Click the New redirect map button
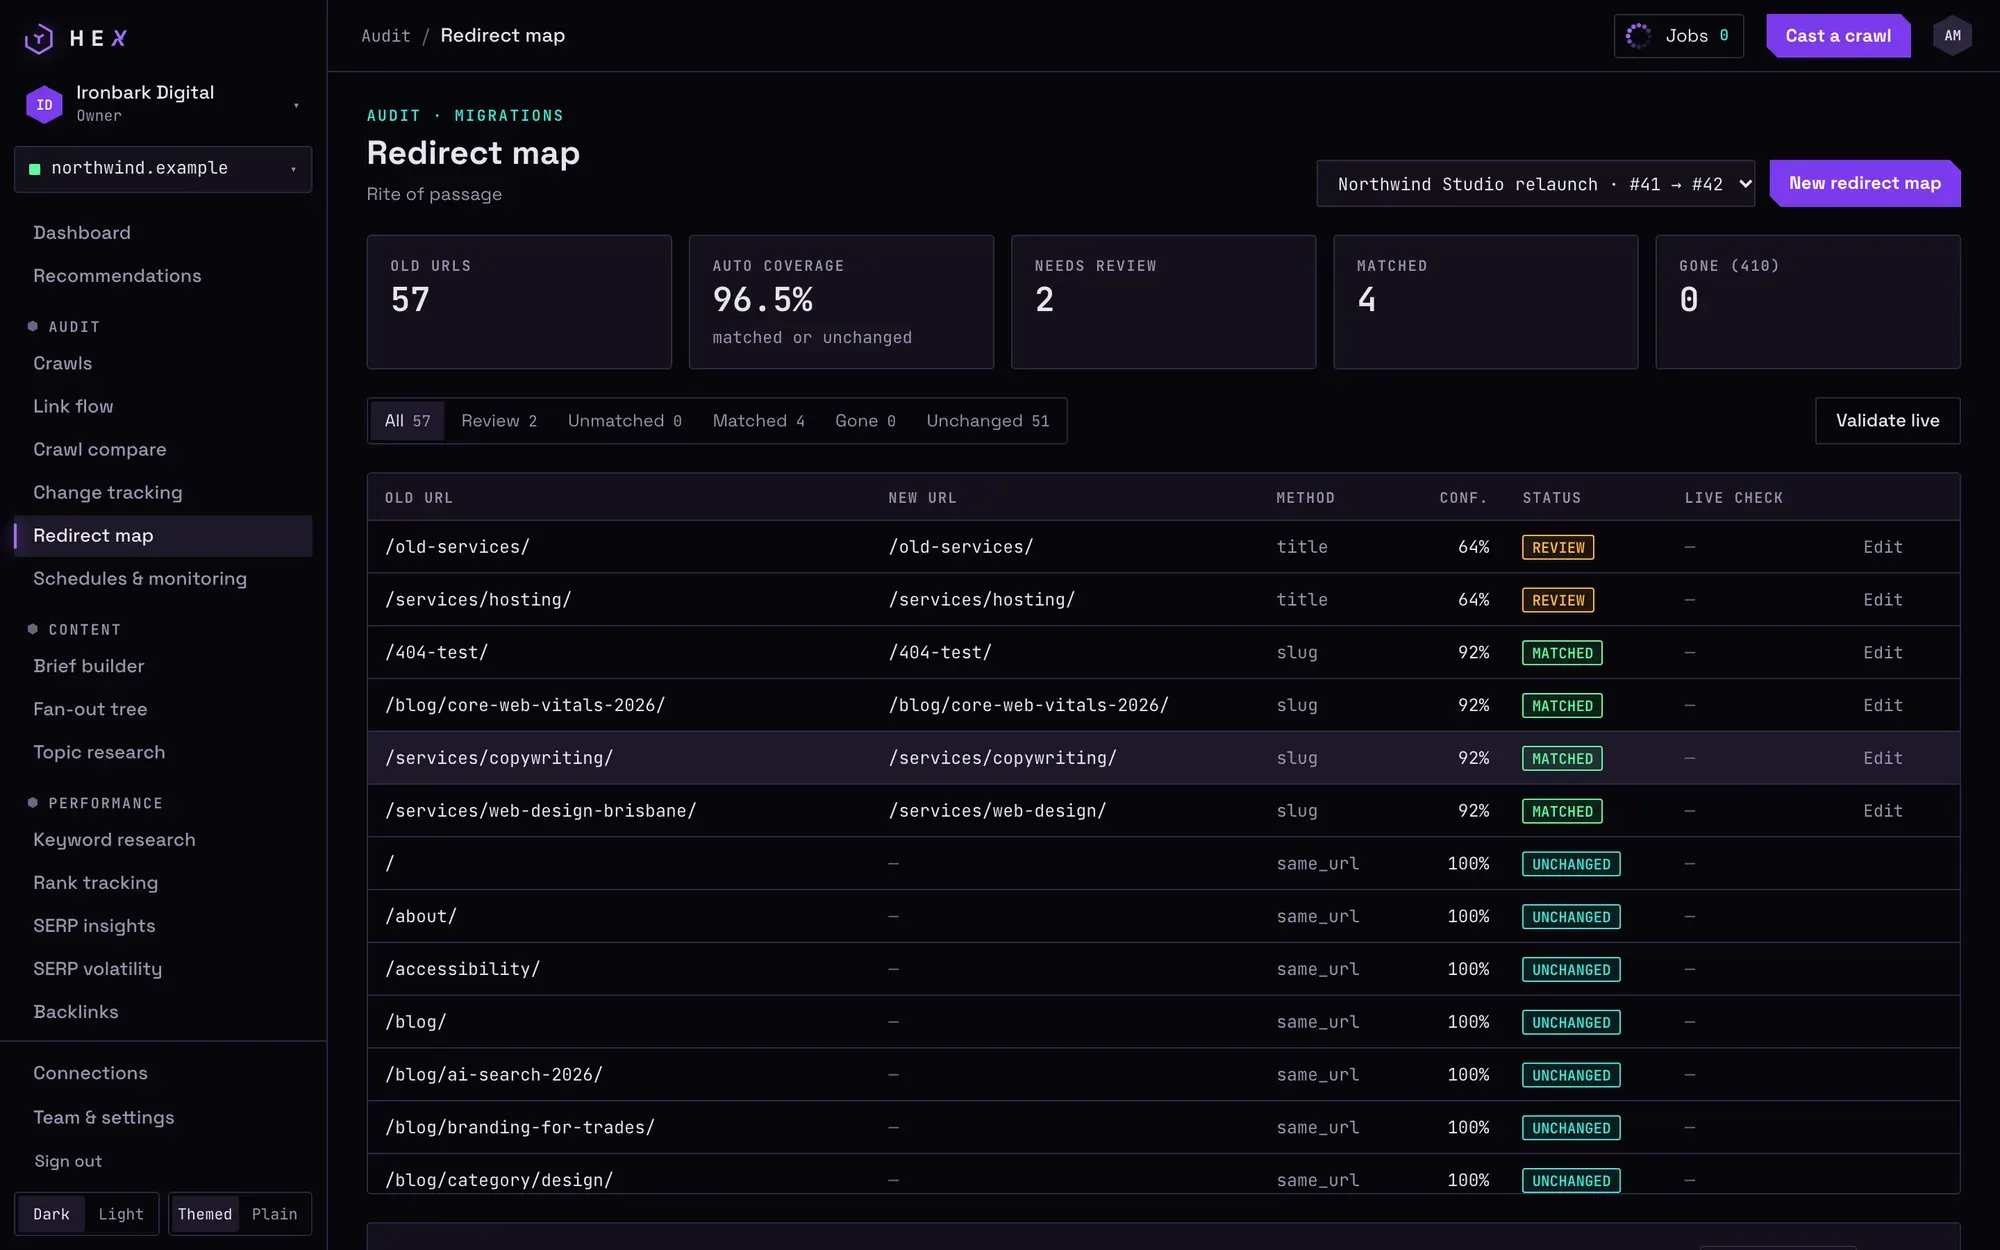 click(1865, 184)
